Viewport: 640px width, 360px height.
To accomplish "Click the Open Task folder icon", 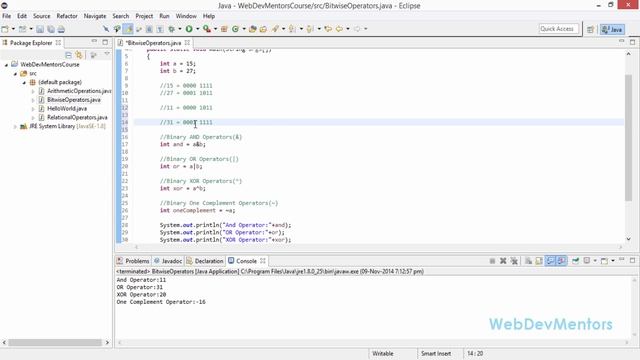I will point(263,29).
